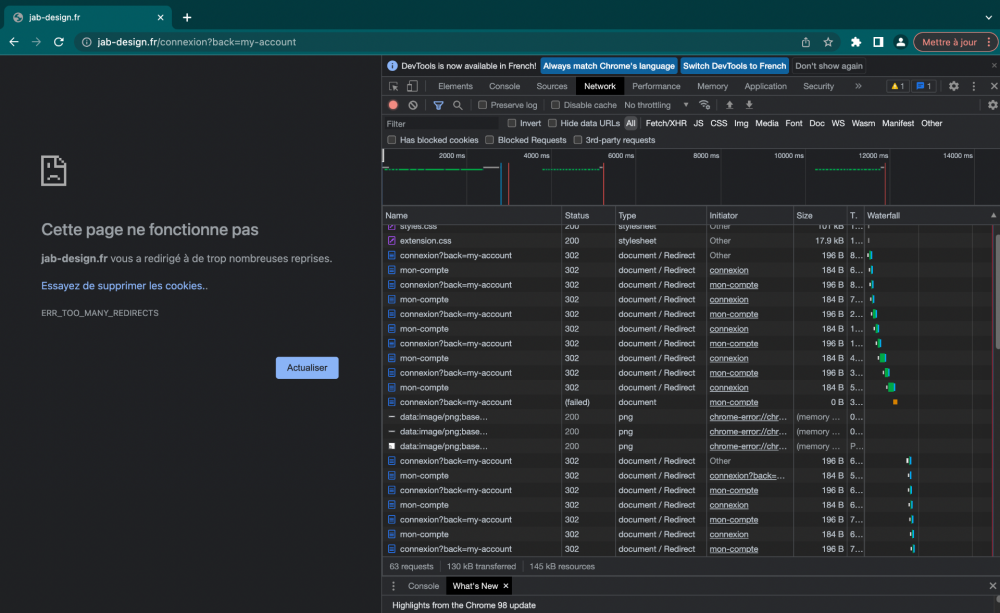Clear the network log
The width and height of the screenshot is (1000, 613).
point(413,105)
